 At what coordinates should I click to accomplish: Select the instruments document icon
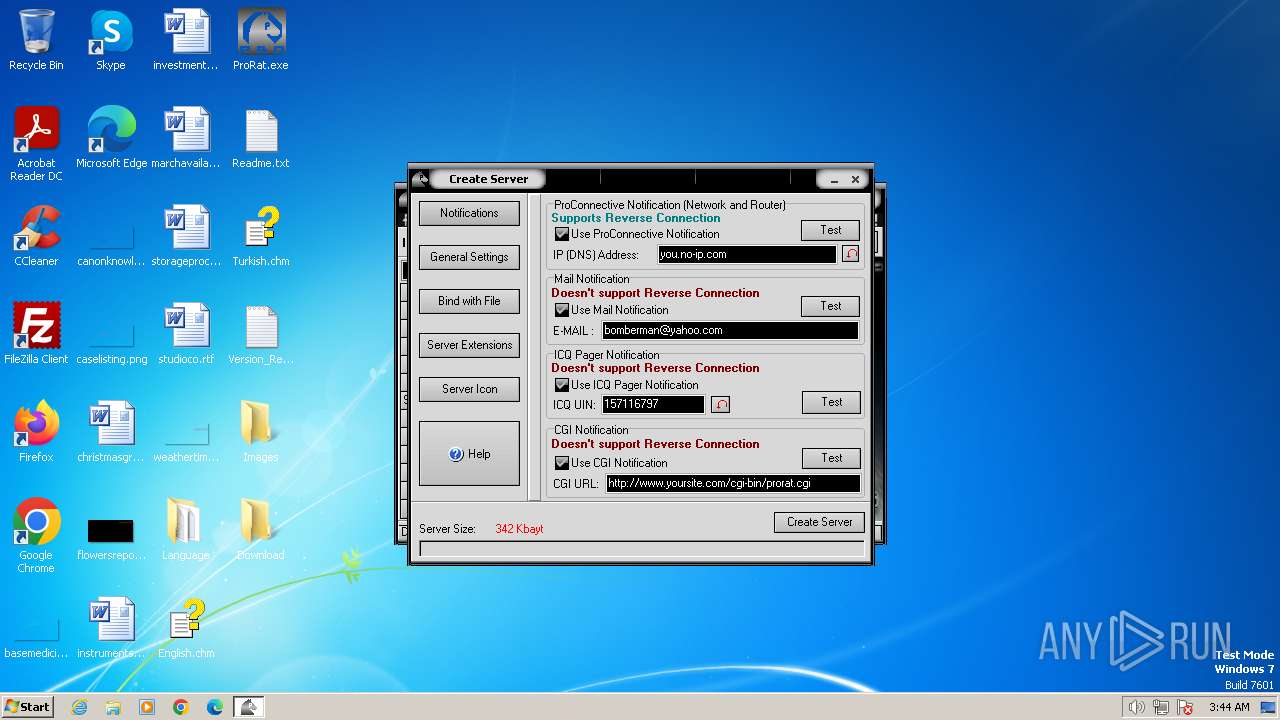[111, 628]
